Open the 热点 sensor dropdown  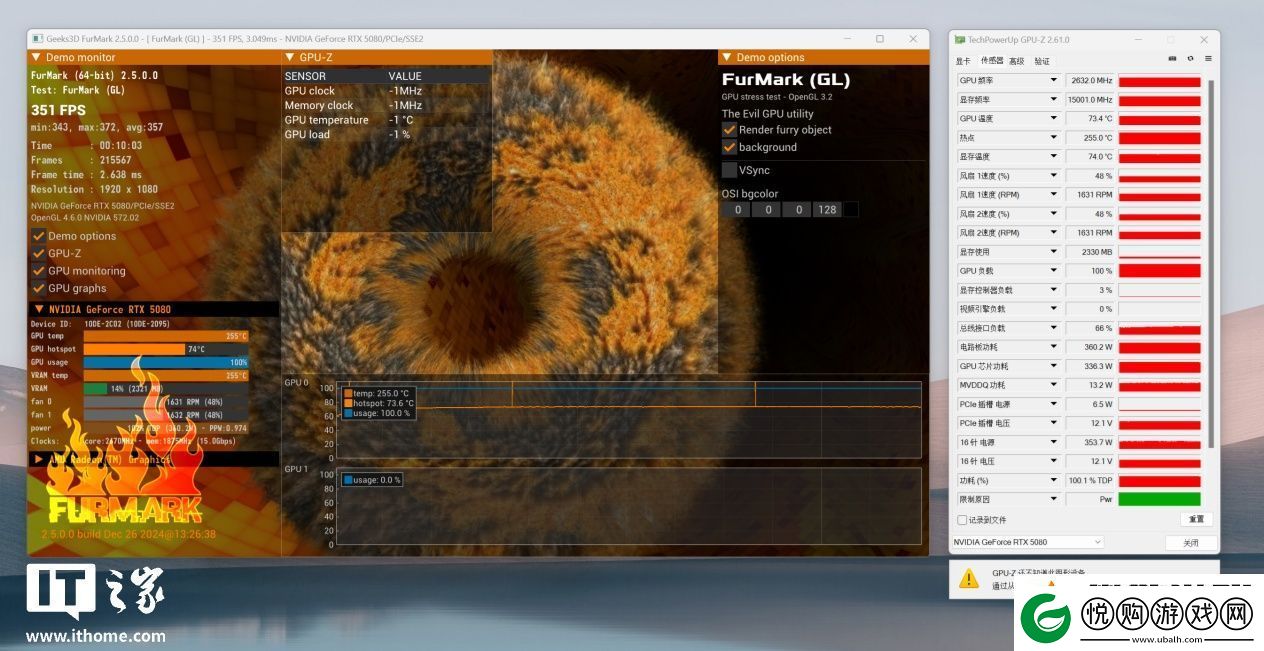[1053, 137]
